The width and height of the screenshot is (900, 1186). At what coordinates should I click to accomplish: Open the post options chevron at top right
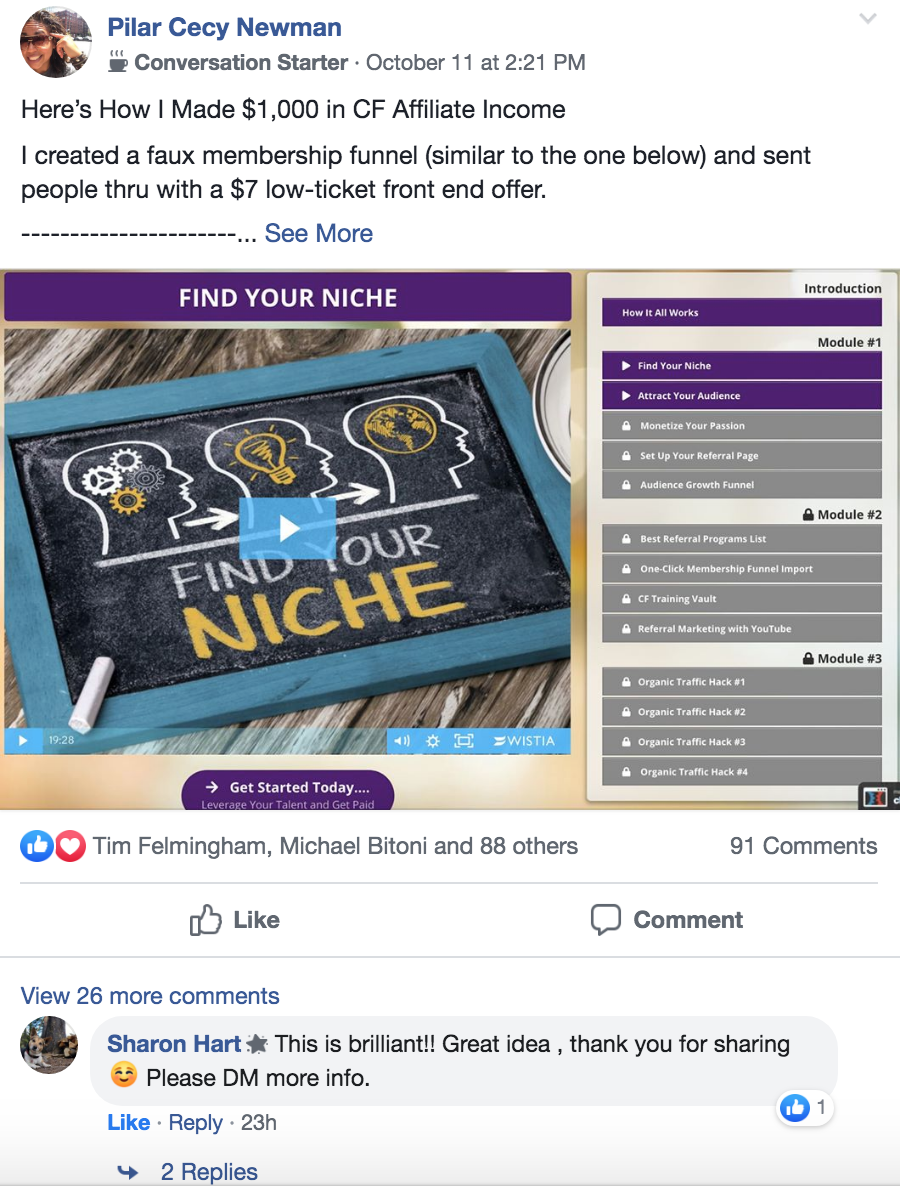click(868, 18)
